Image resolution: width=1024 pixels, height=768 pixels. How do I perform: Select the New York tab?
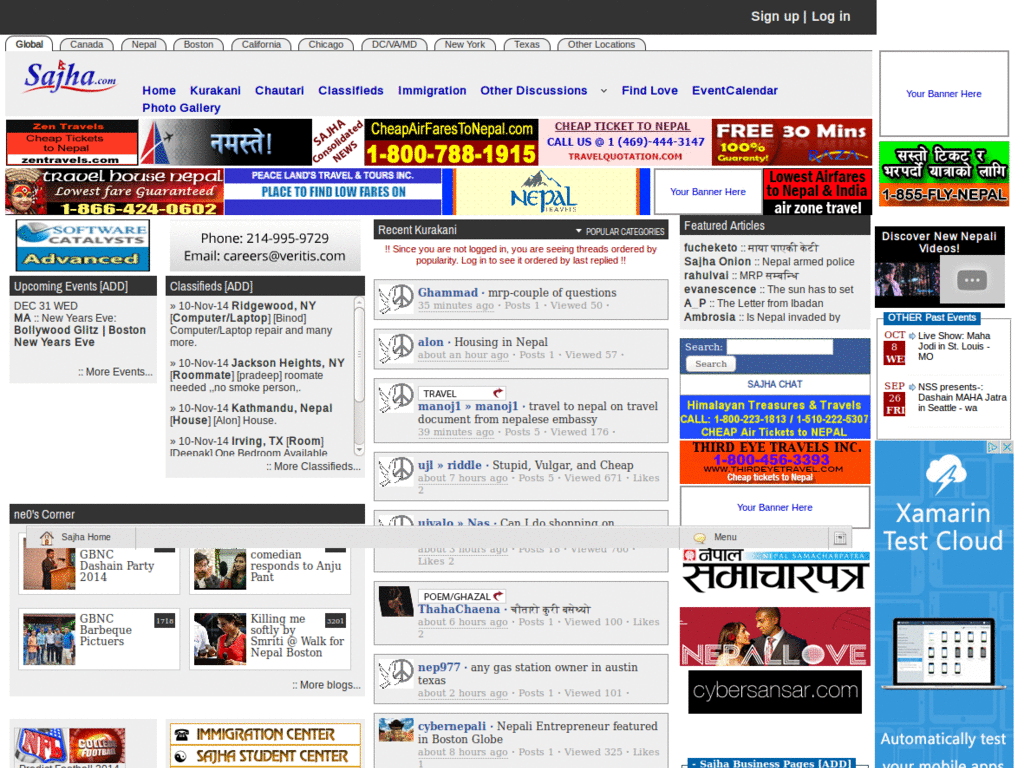point(464,44)
